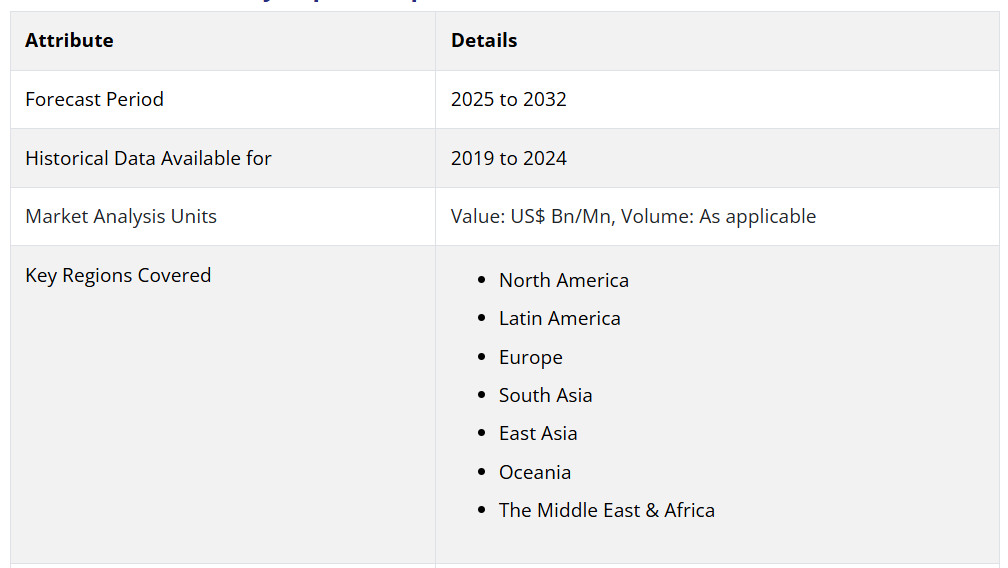The height and width of the screenshot is (568, 1008).
Task: Click Europe in the regions list
Action: tap(531, 357)
